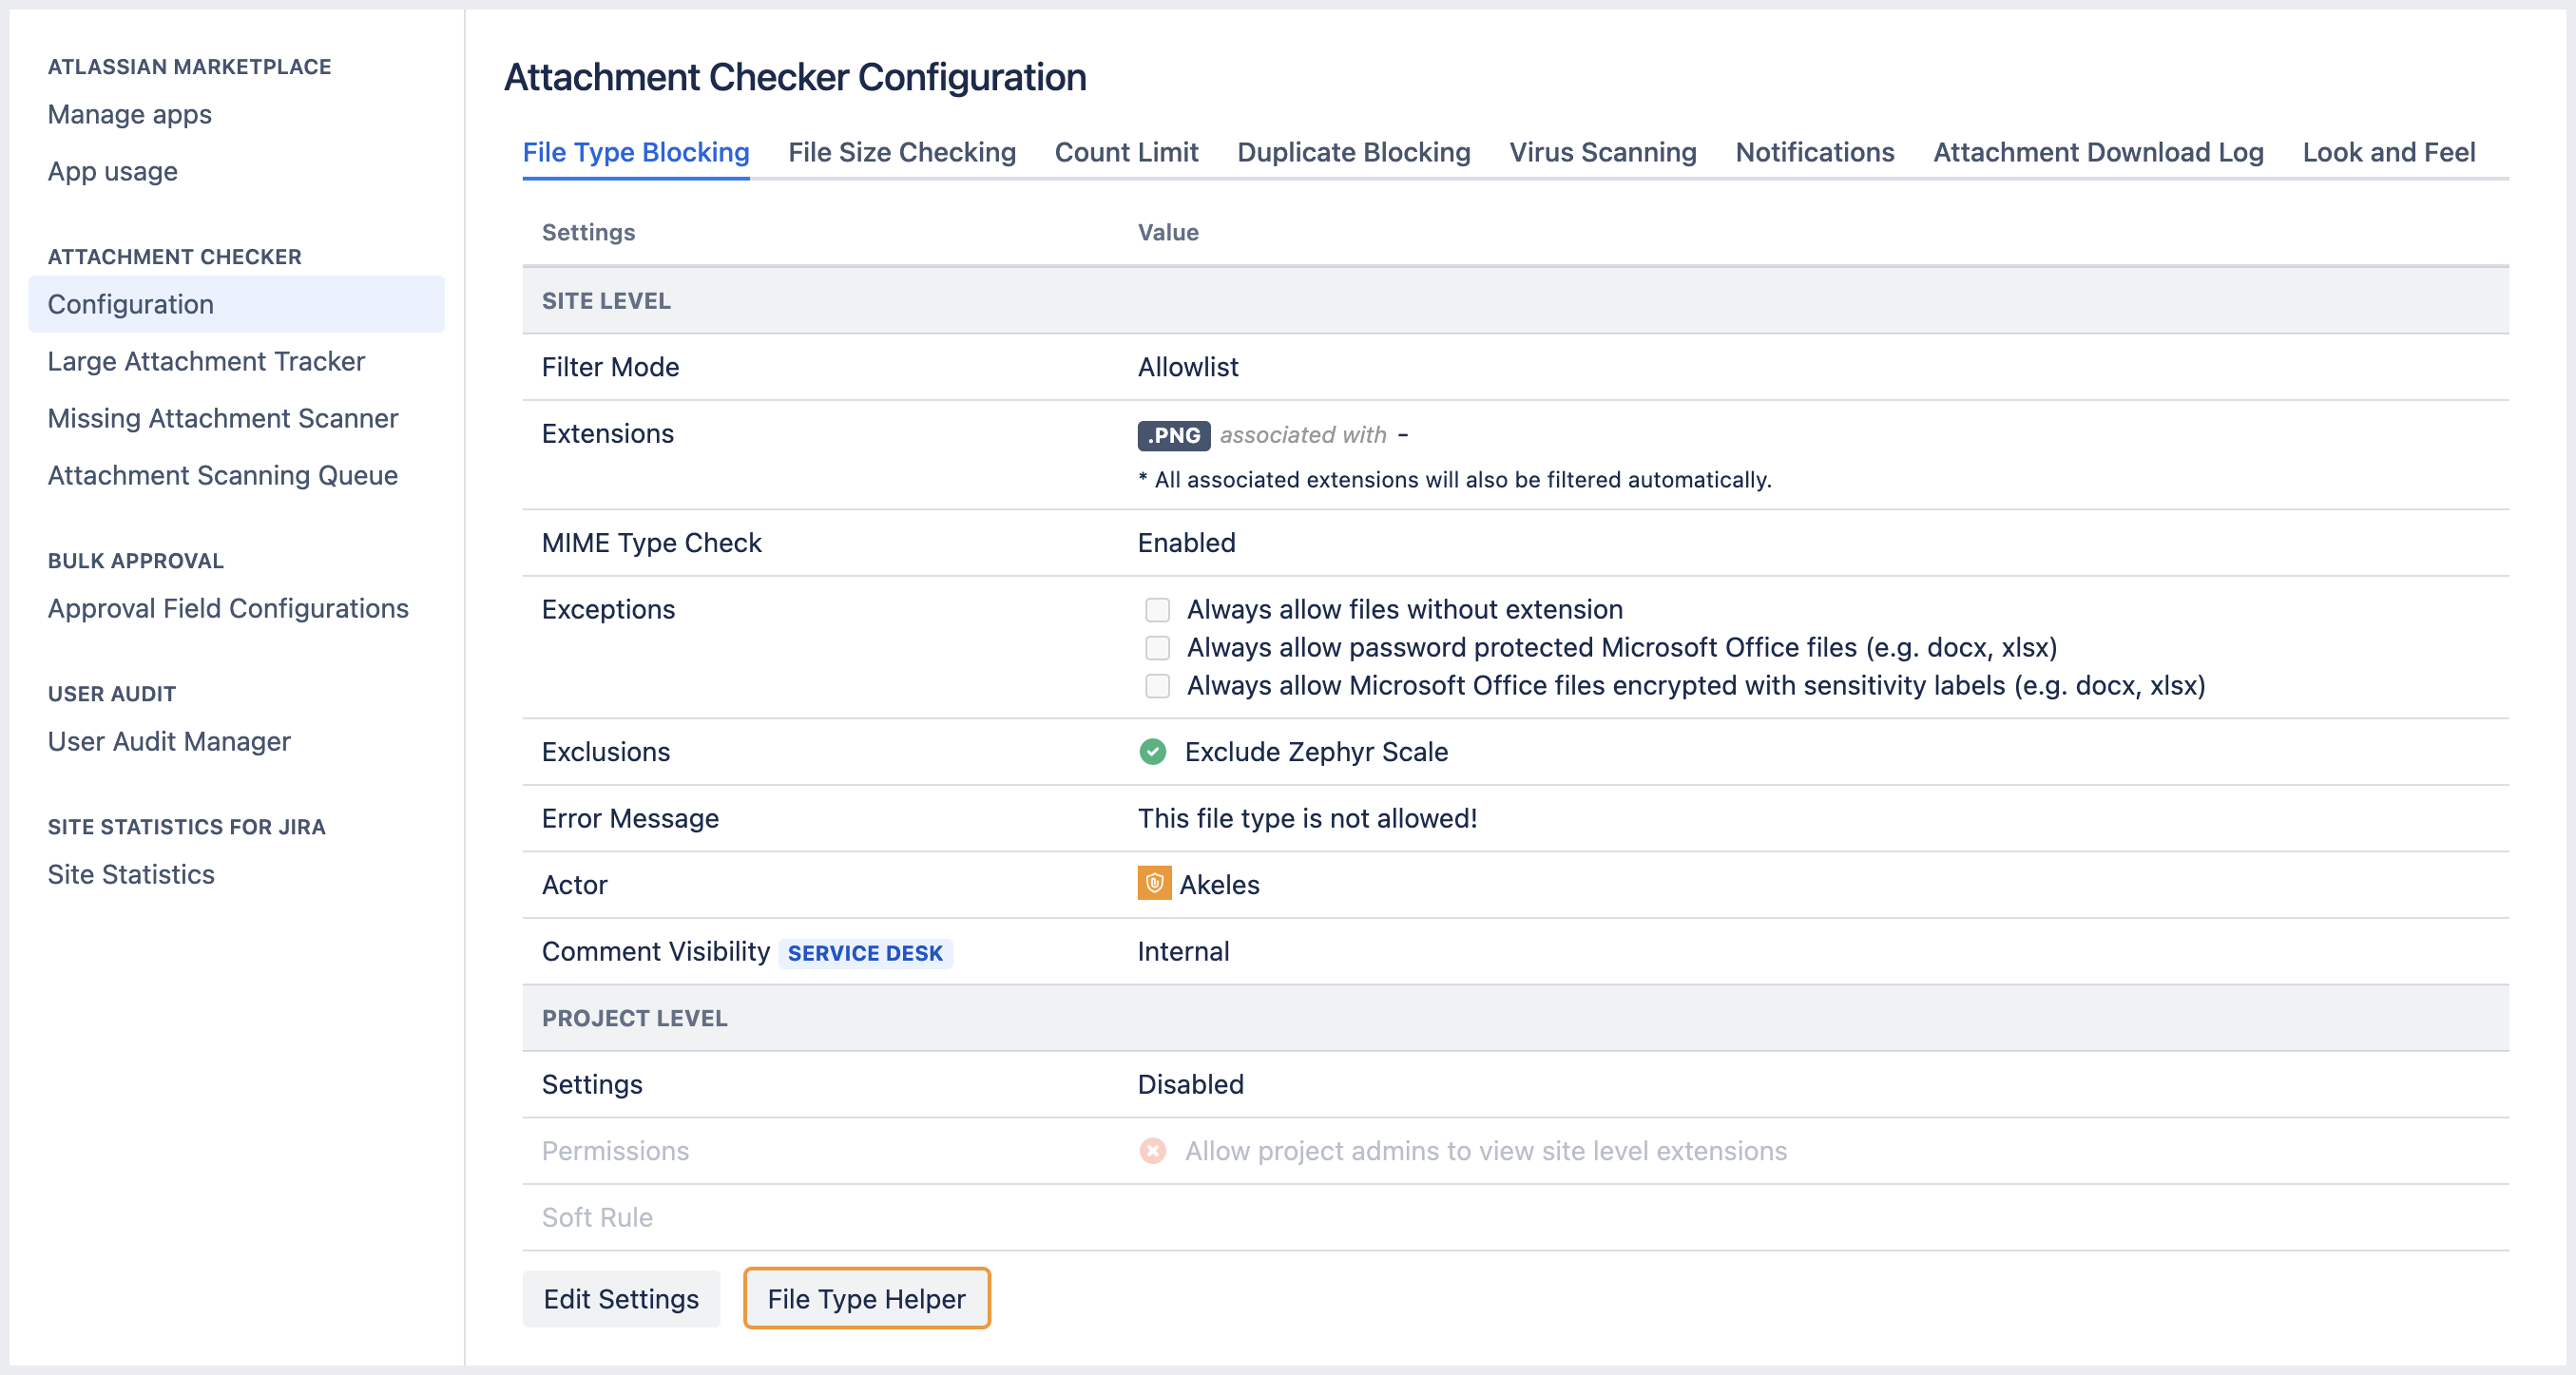Navigate to Approval Field Configurations
The width and height of the screenshot is (2576, 1375).
pyautogui.click(x=228, y=608)
